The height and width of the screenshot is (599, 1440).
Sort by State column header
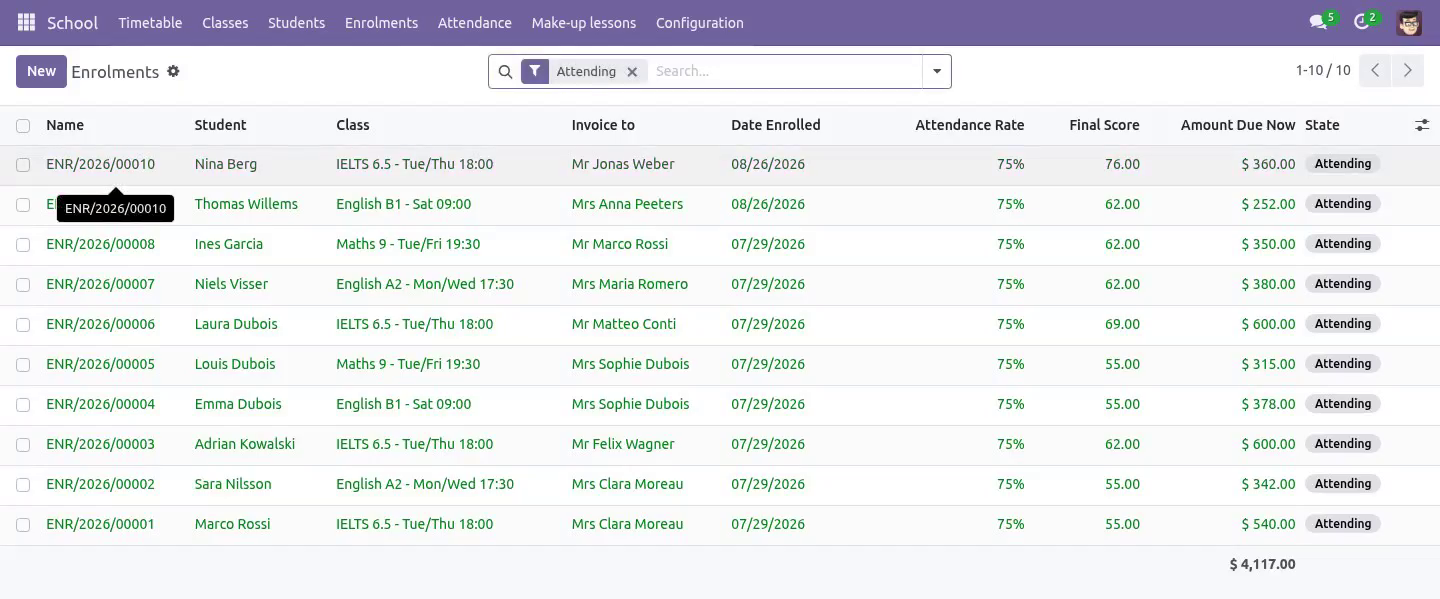[x=1322, y=125]
